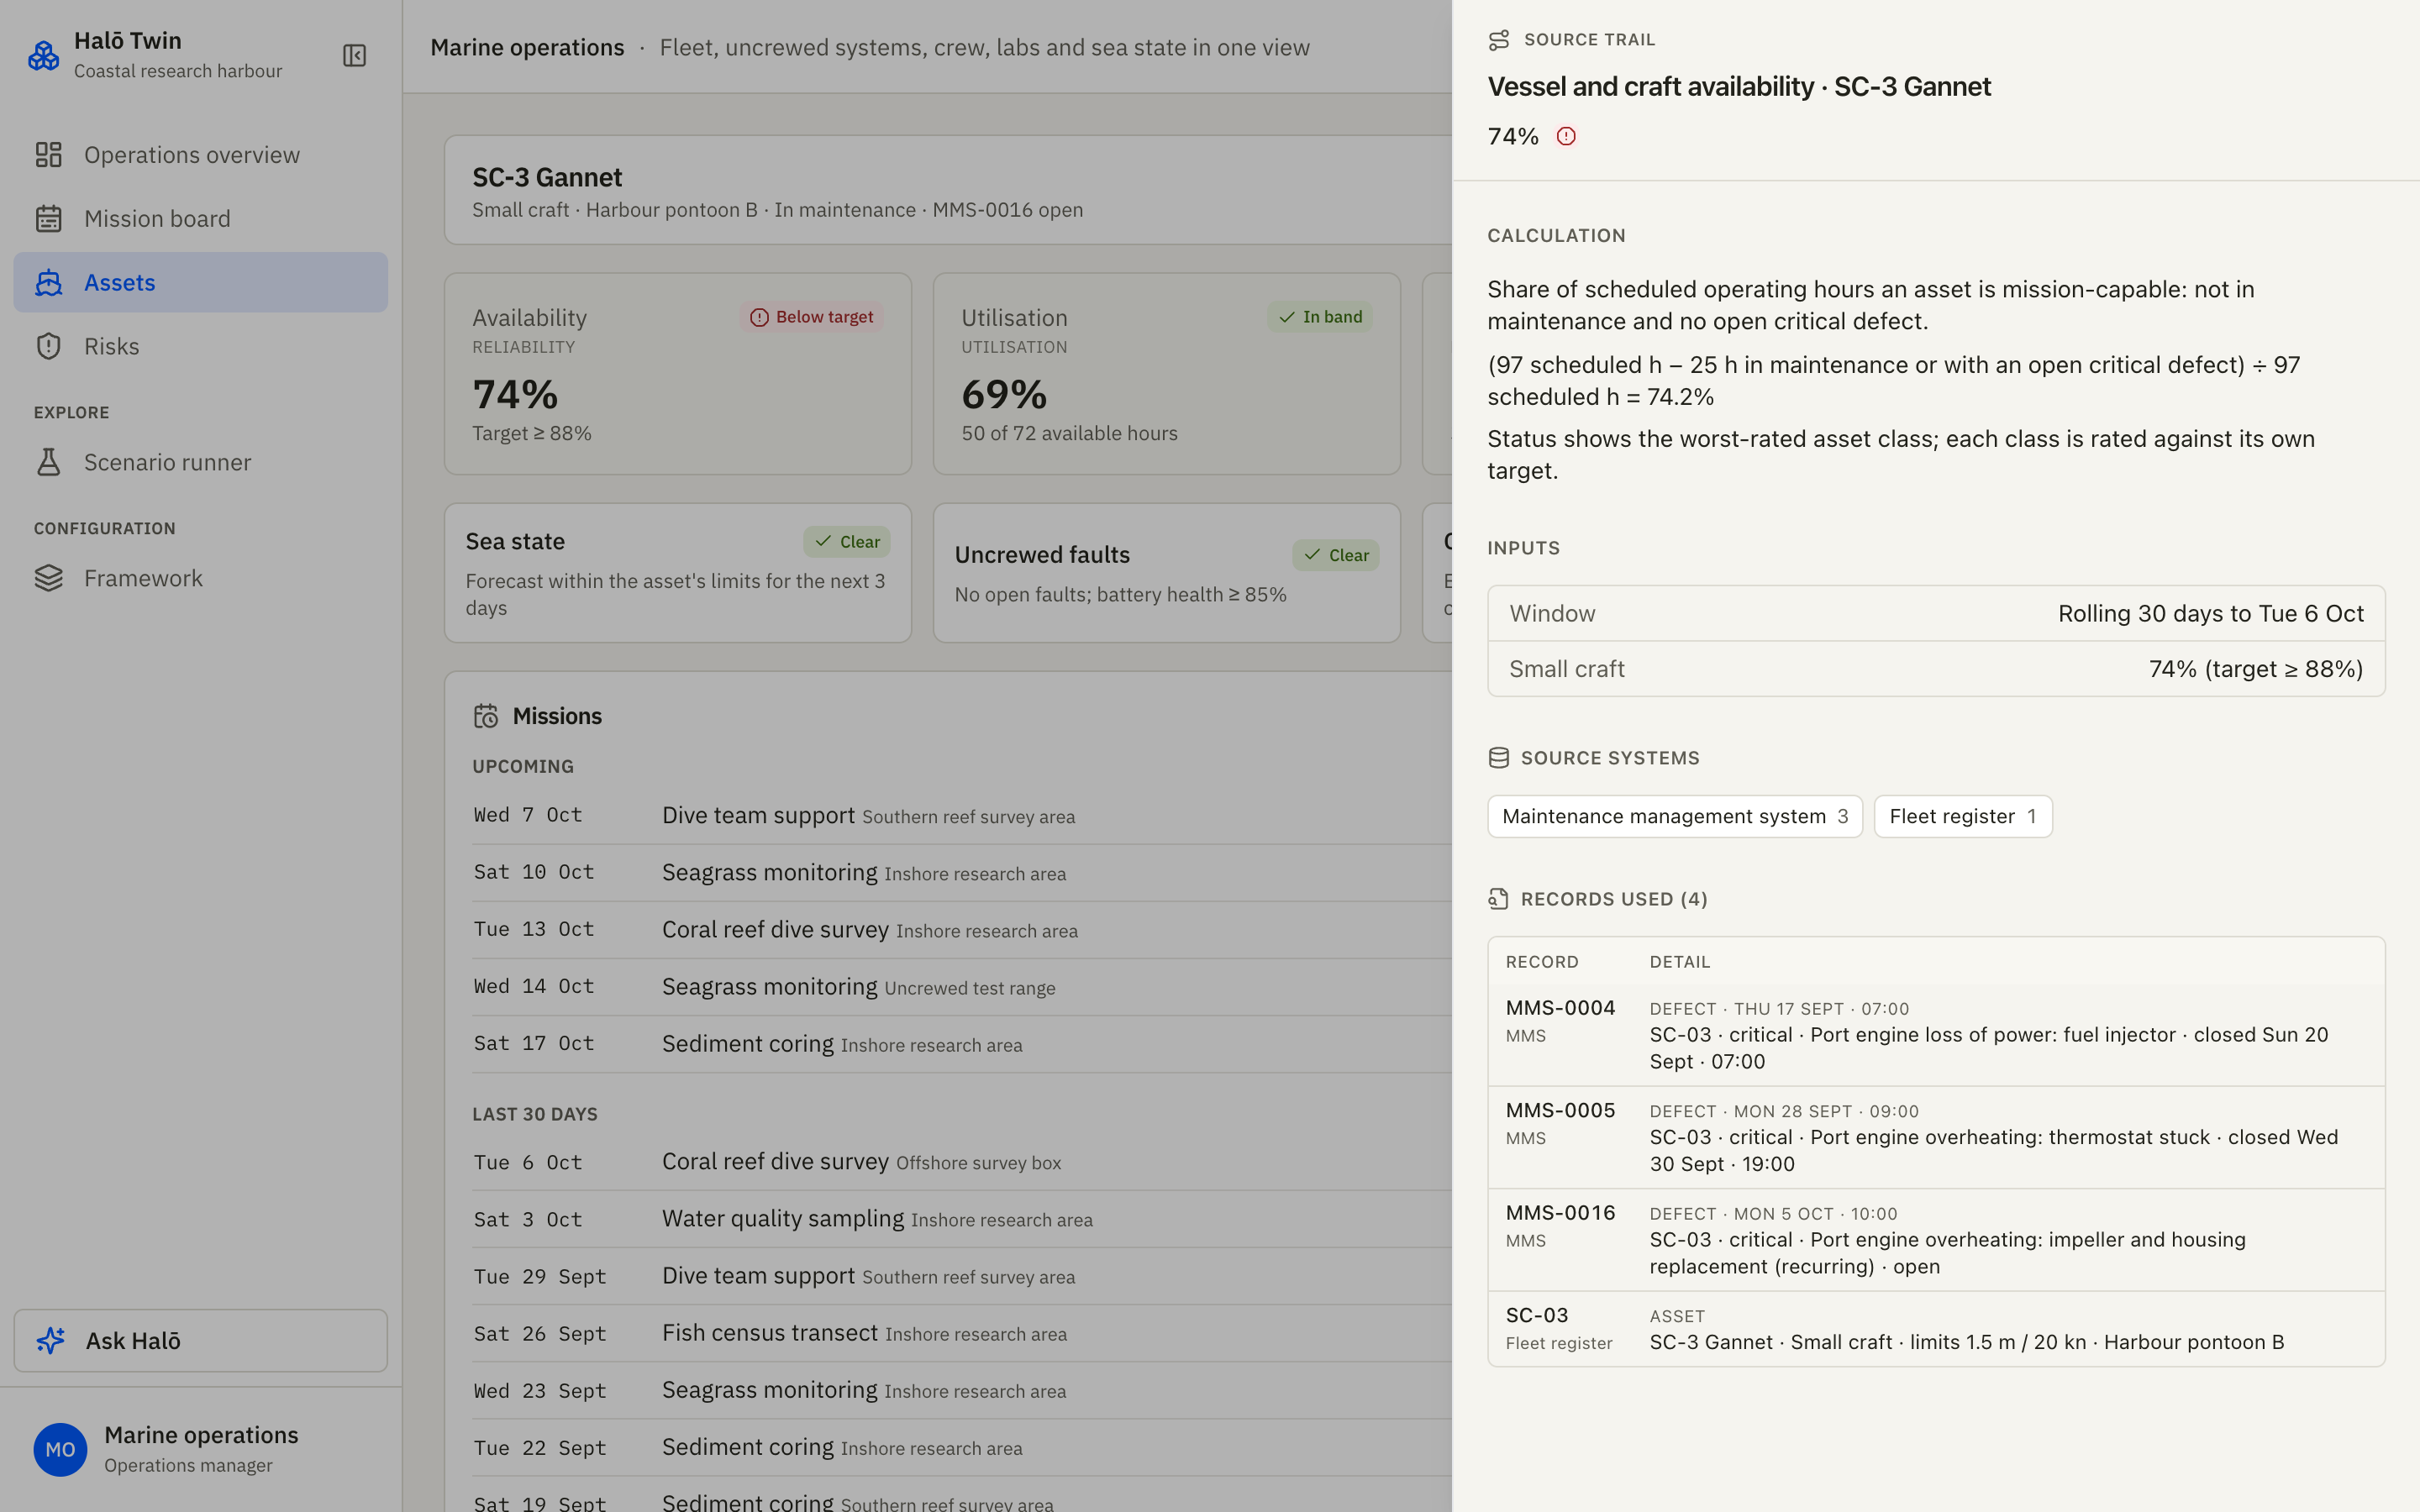Click the red alert icon beside 74%
This screenshot has width=2420, height=1512.
click(x=1566, y=136)
